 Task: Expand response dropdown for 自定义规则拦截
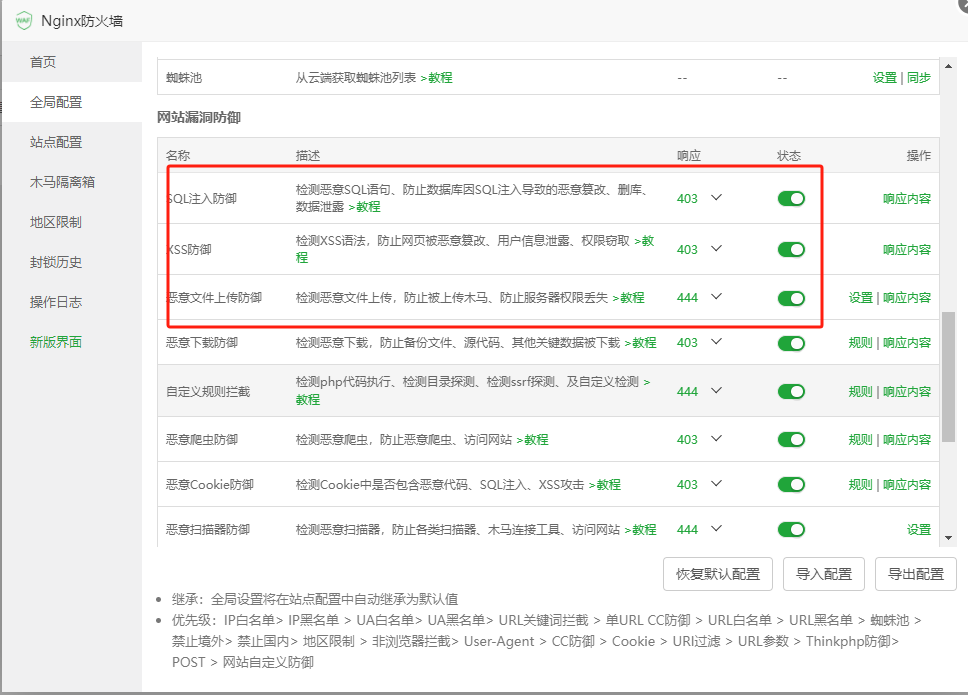715,391
